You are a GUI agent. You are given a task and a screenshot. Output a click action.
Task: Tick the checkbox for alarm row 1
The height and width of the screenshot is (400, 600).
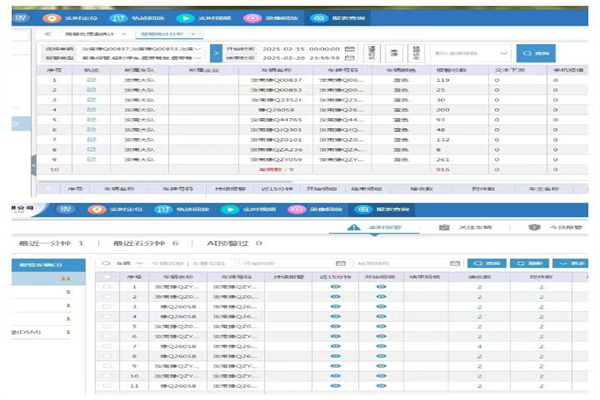point(107,287)
